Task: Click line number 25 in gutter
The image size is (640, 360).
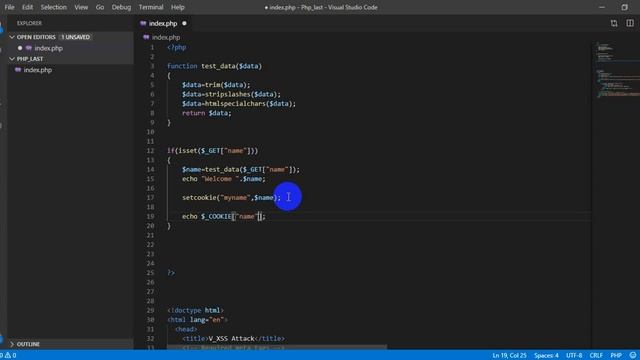Action: coord(151,273)
